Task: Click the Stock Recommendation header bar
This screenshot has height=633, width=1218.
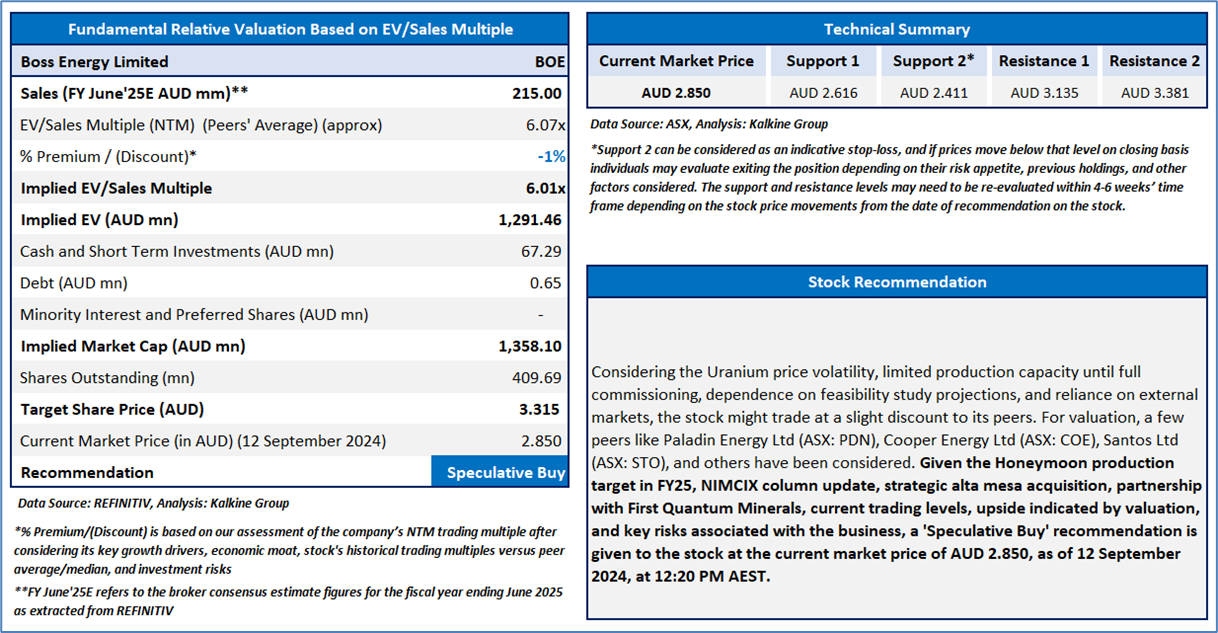Action: [x=896, y=282]
